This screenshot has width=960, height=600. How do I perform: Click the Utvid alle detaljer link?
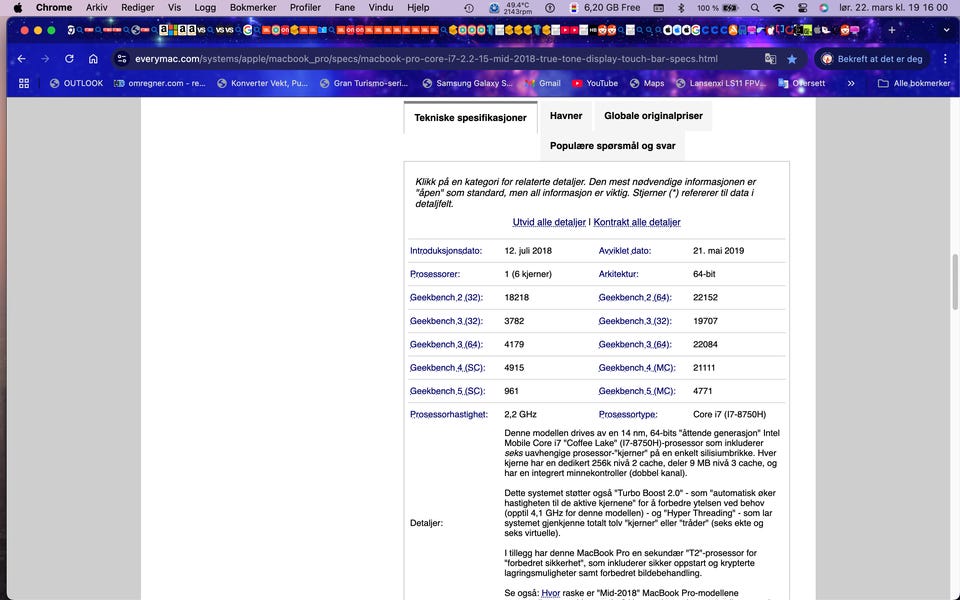click(x=549, y=222)
